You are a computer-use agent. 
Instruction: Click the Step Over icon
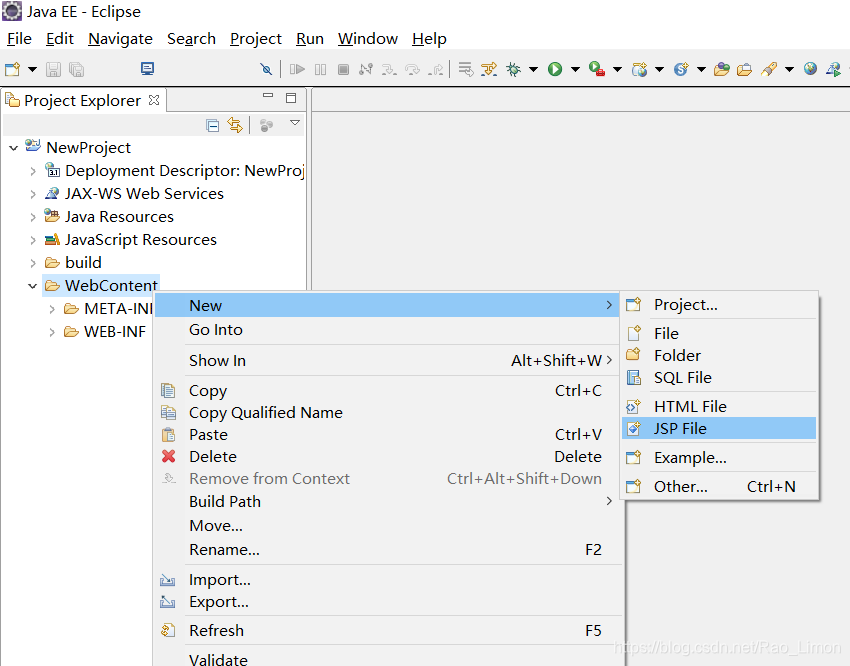[413, 69]
